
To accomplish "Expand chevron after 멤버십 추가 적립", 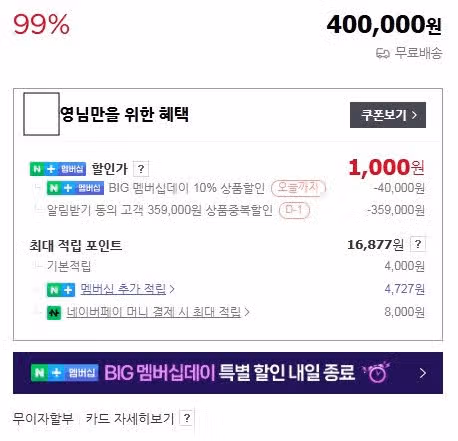I will point(172,289).
